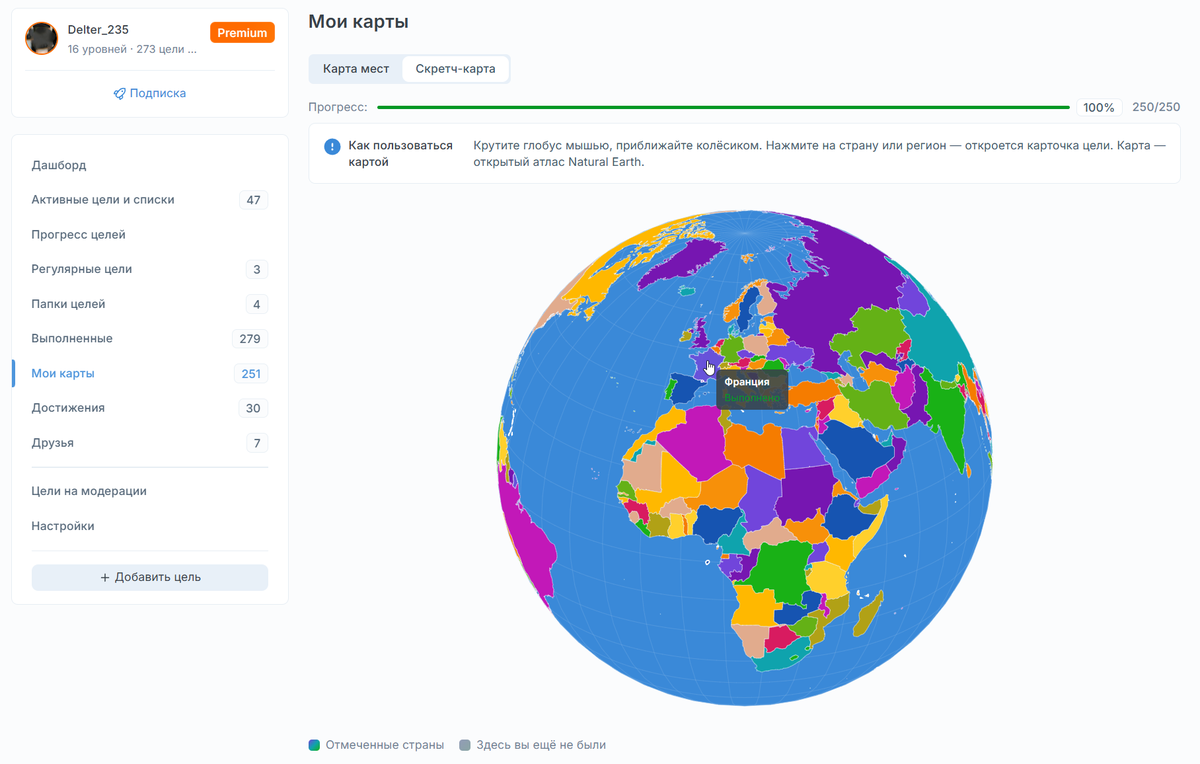This screenshot has height=764, width=1200.
Task: Open the Подписка subscription link
Action: [x=150, y=93]
